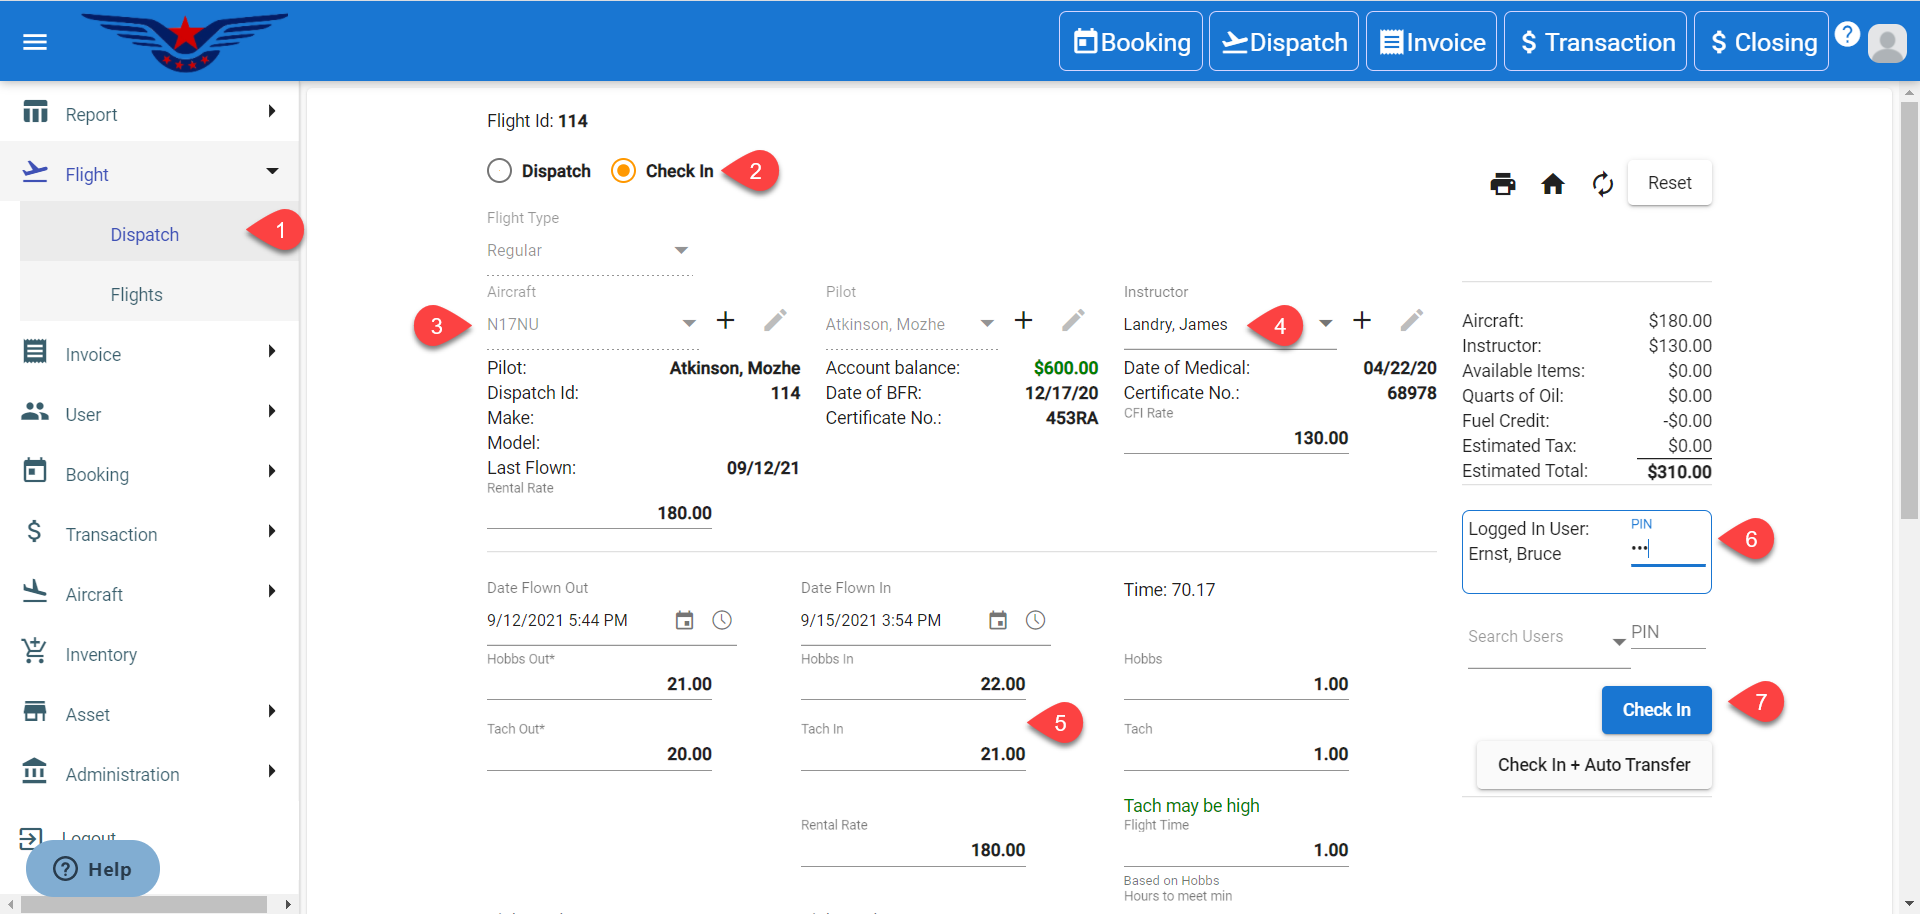Click the home icon
The width and height of the screenshot is (1920, 914).
pyautogui.click(x=1552, y=184)
